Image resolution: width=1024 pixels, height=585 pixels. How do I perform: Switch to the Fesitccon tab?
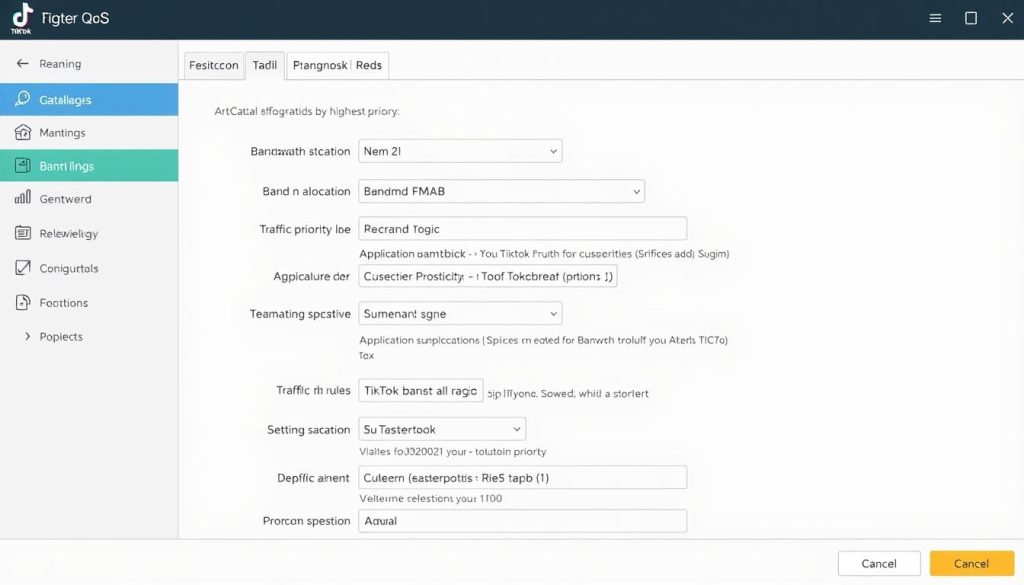click(x=214, y=65)
